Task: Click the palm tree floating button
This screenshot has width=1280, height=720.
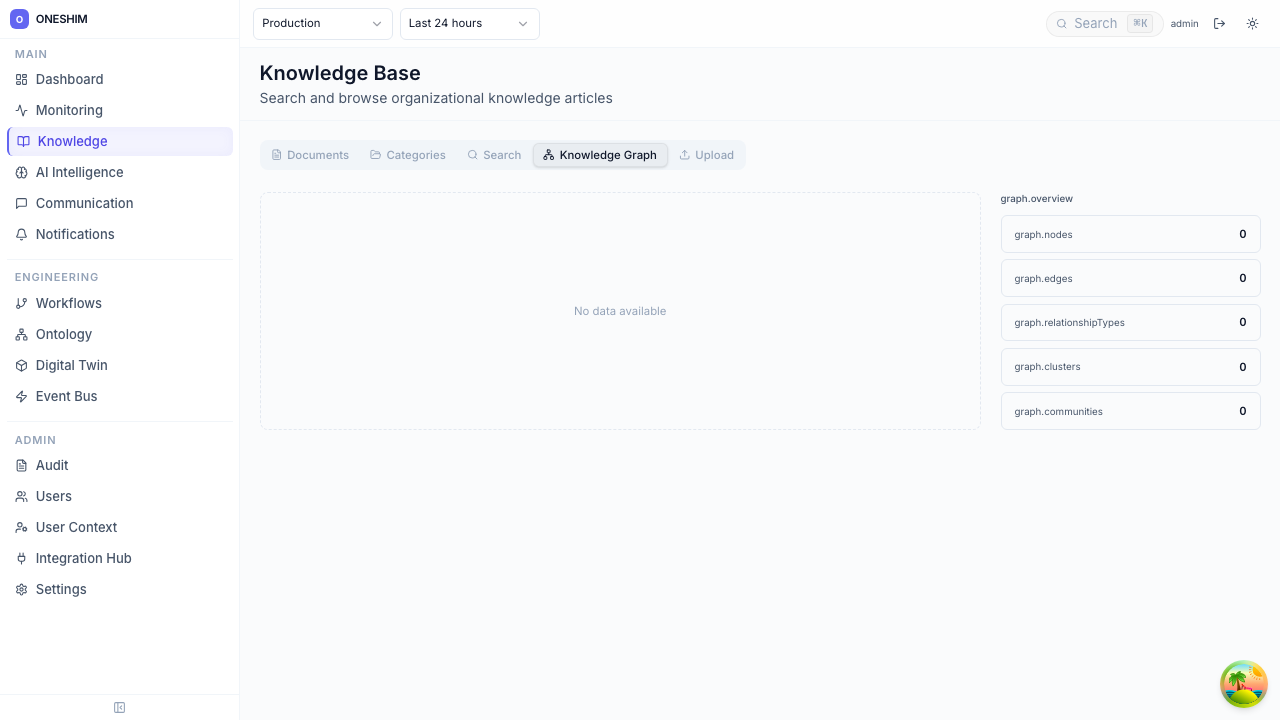Action: (1243, 684)
